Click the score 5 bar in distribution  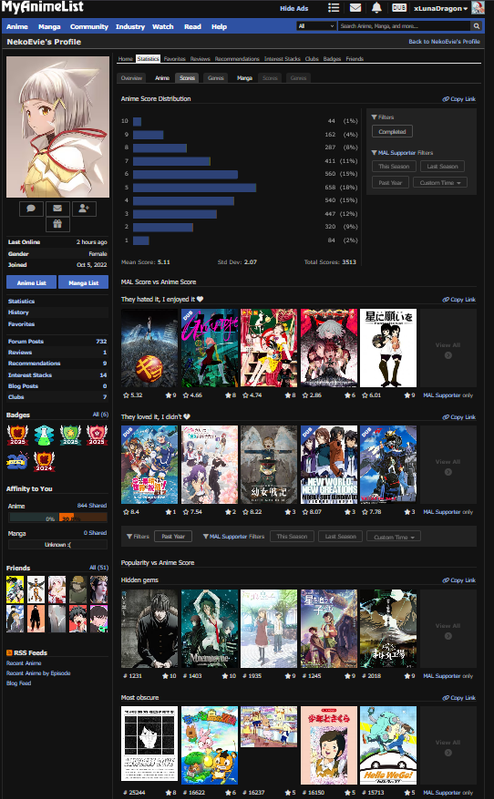pyautogui.click(x=194, y=188)
